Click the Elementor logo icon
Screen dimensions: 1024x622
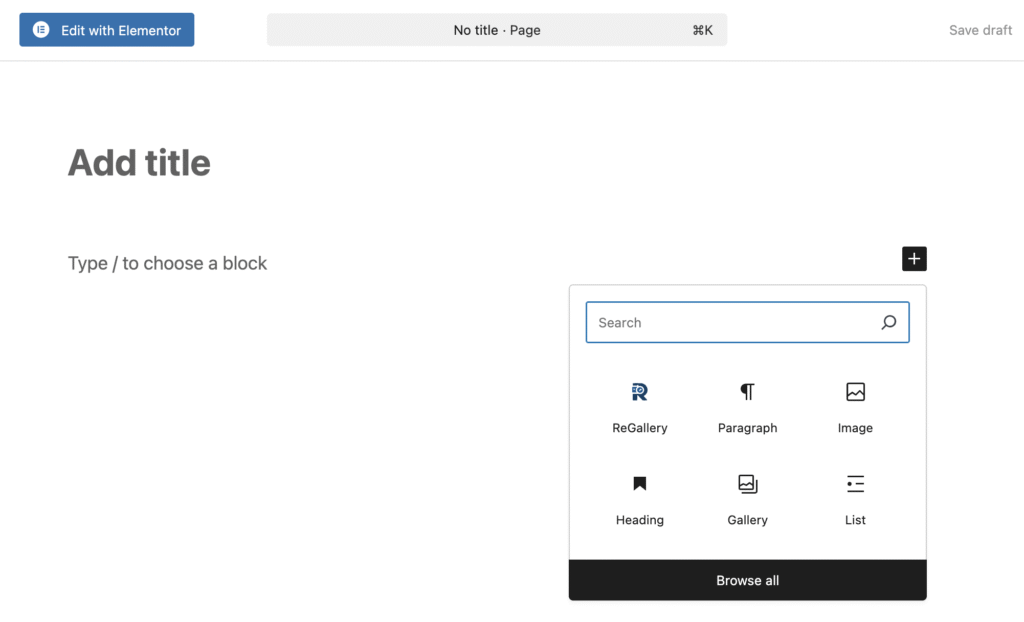coord(41,30)
